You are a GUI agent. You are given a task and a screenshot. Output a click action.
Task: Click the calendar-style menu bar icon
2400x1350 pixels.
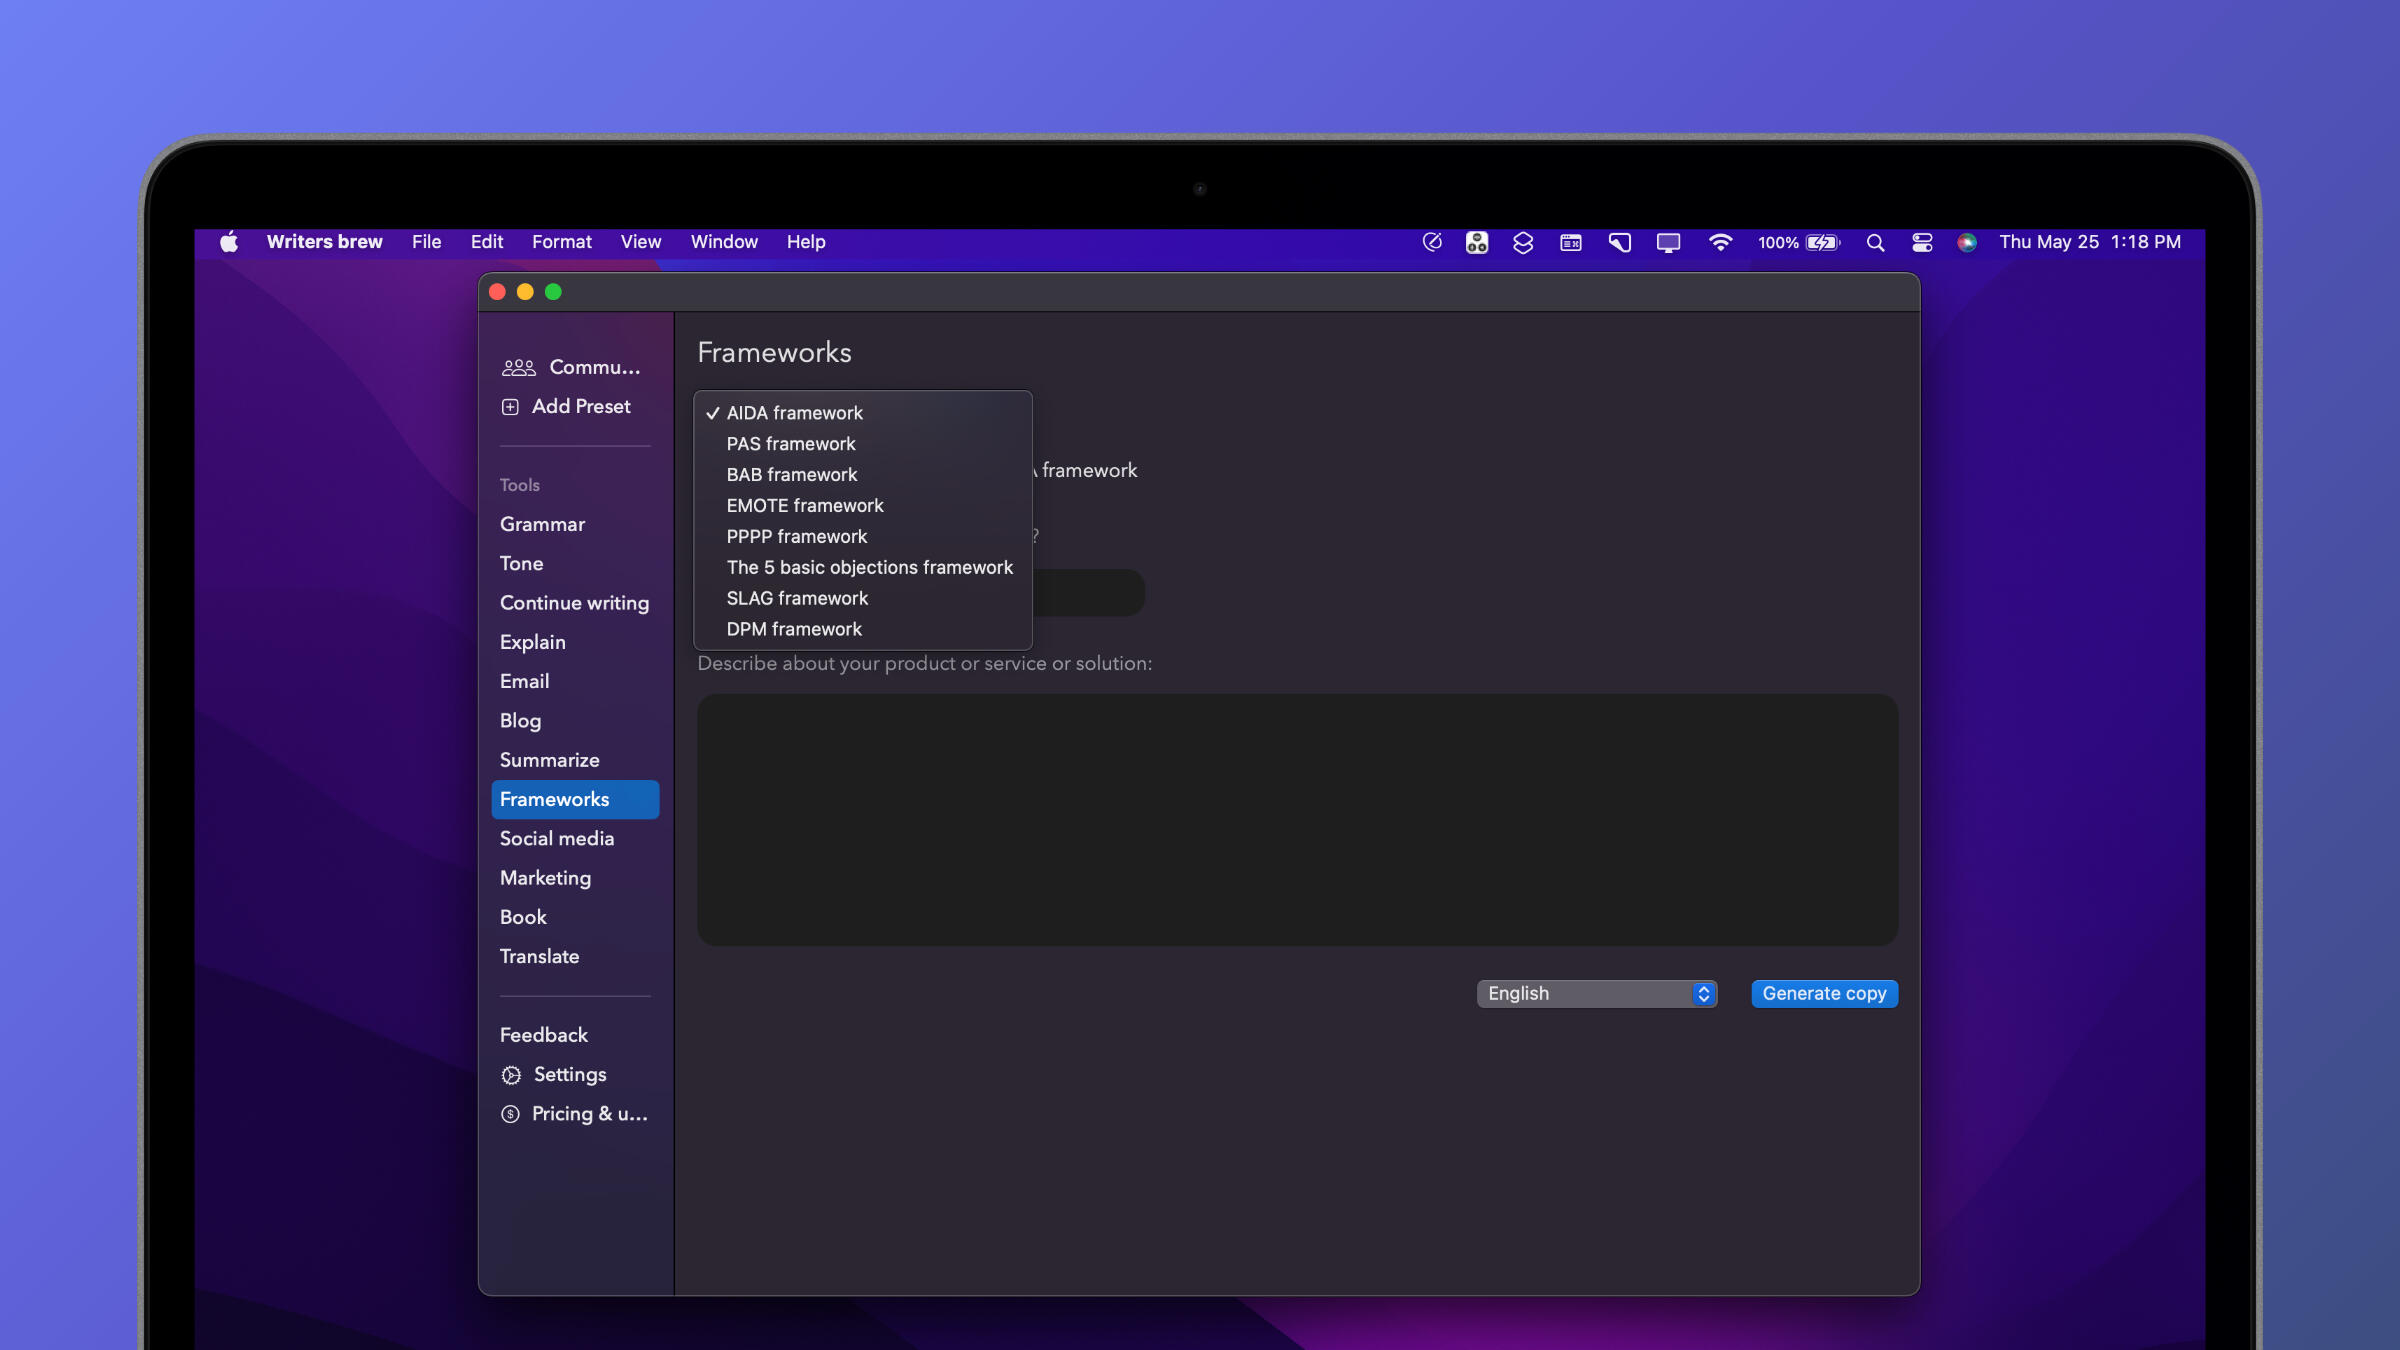click(x=1570, y=243)
